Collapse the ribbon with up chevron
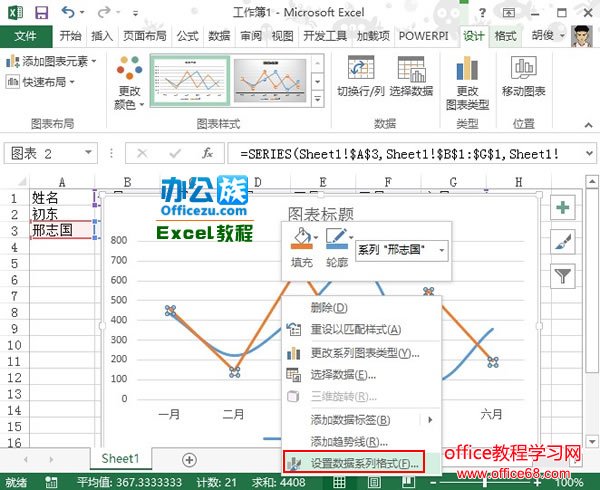 click(589, 125)
